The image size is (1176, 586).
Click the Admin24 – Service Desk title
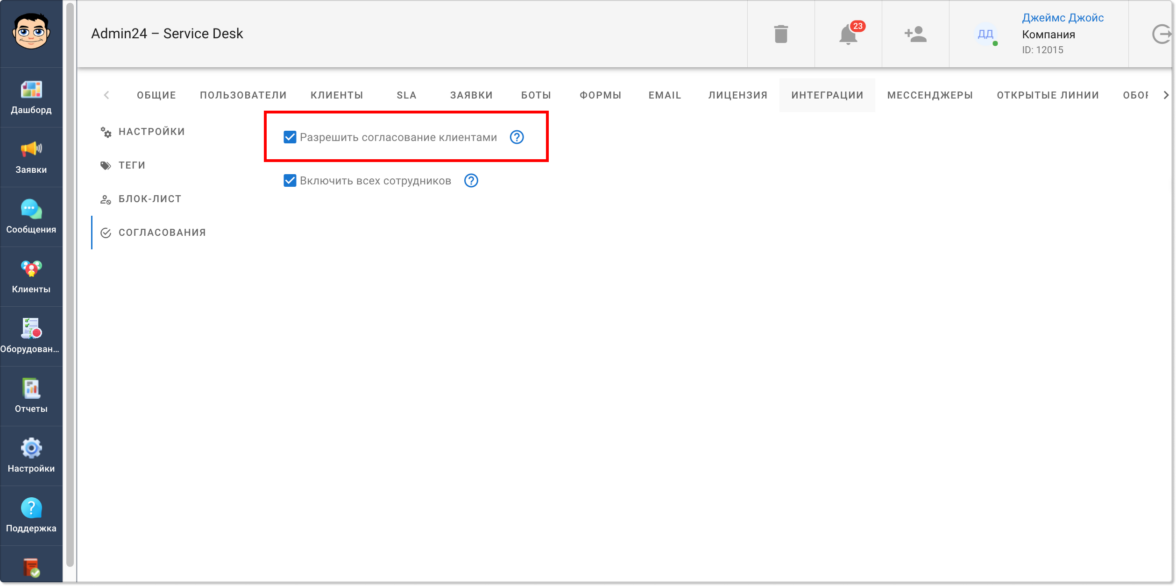[167, 34]
